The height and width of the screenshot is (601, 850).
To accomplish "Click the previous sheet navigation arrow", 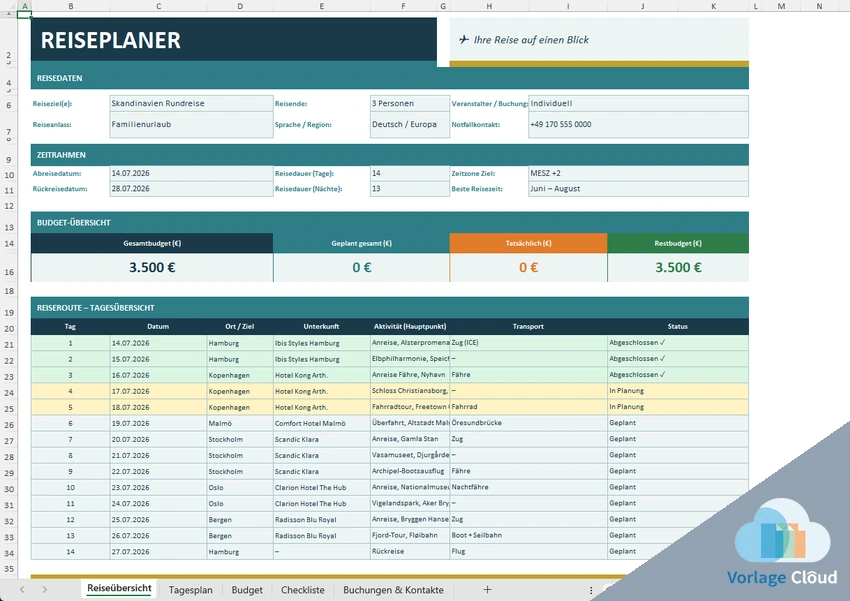I will point(22,589).
